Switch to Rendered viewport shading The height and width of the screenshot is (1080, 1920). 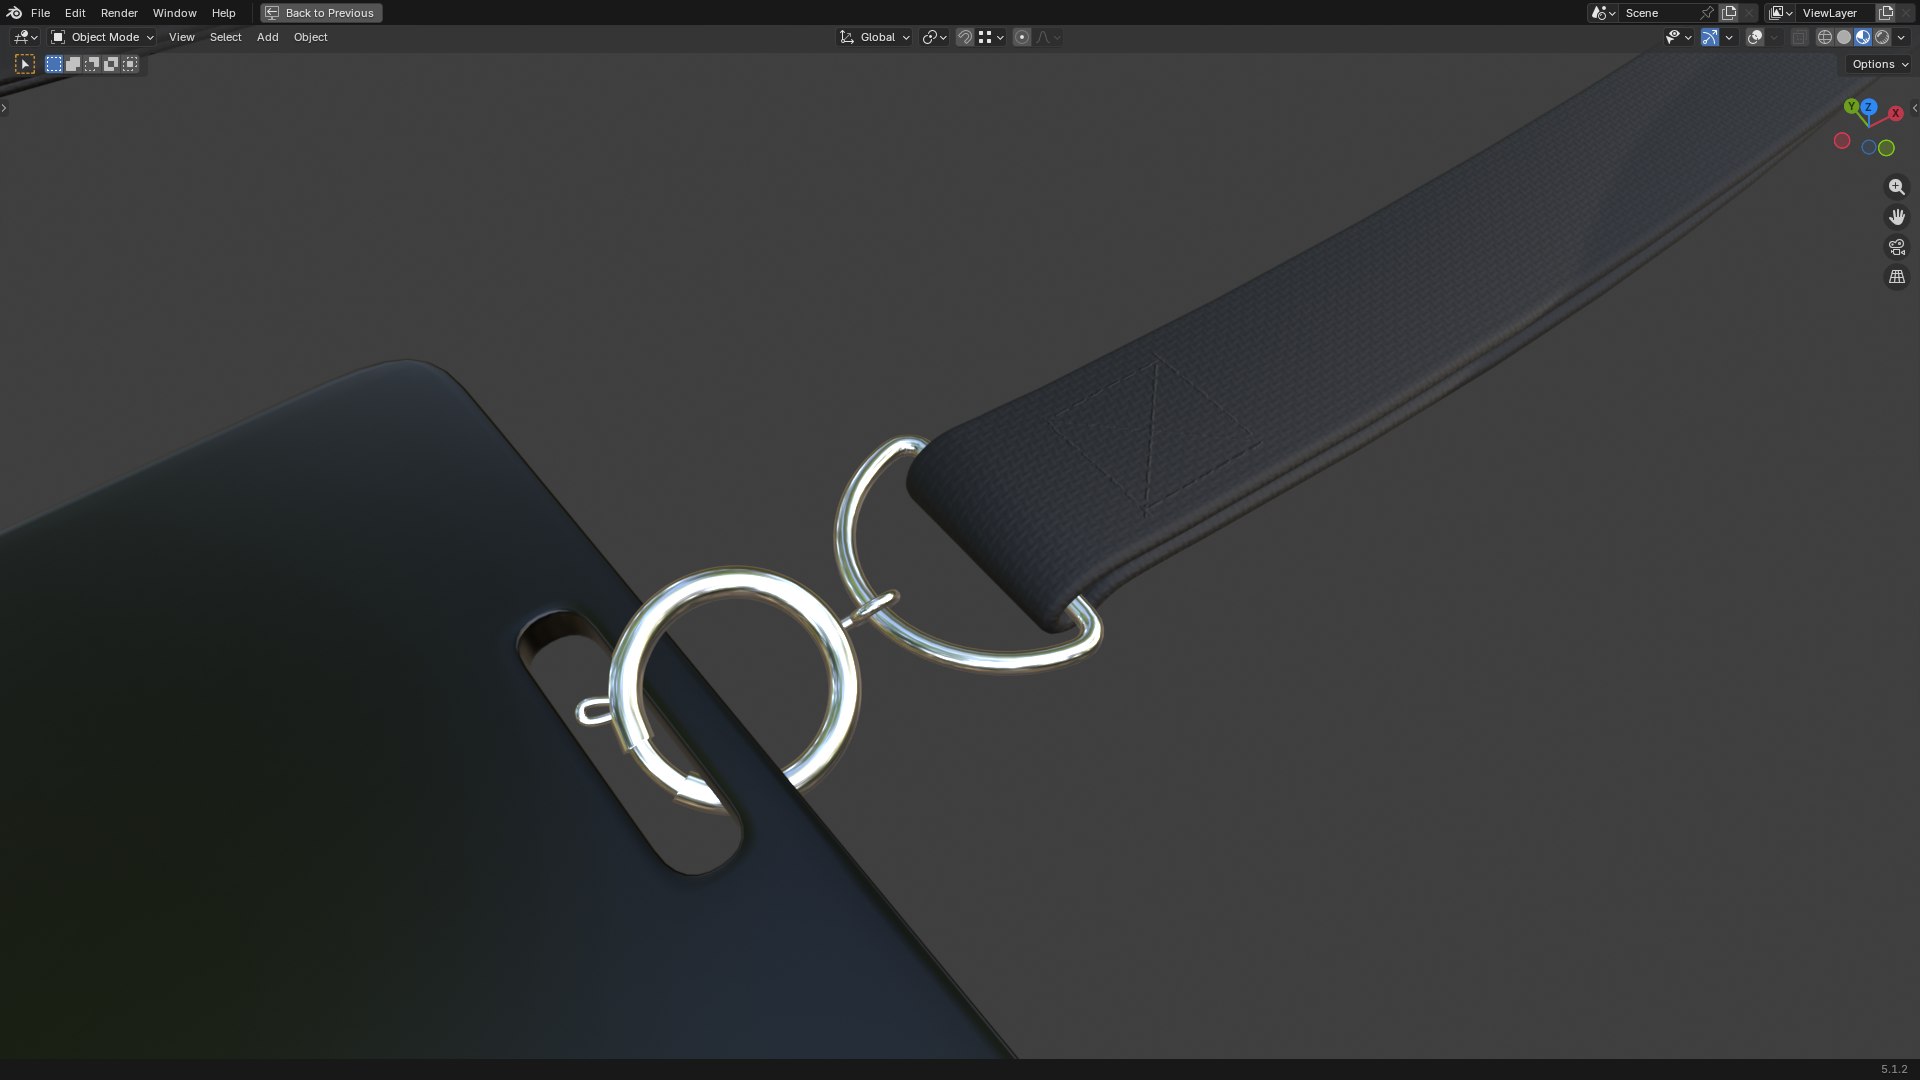pos(1882,37)
